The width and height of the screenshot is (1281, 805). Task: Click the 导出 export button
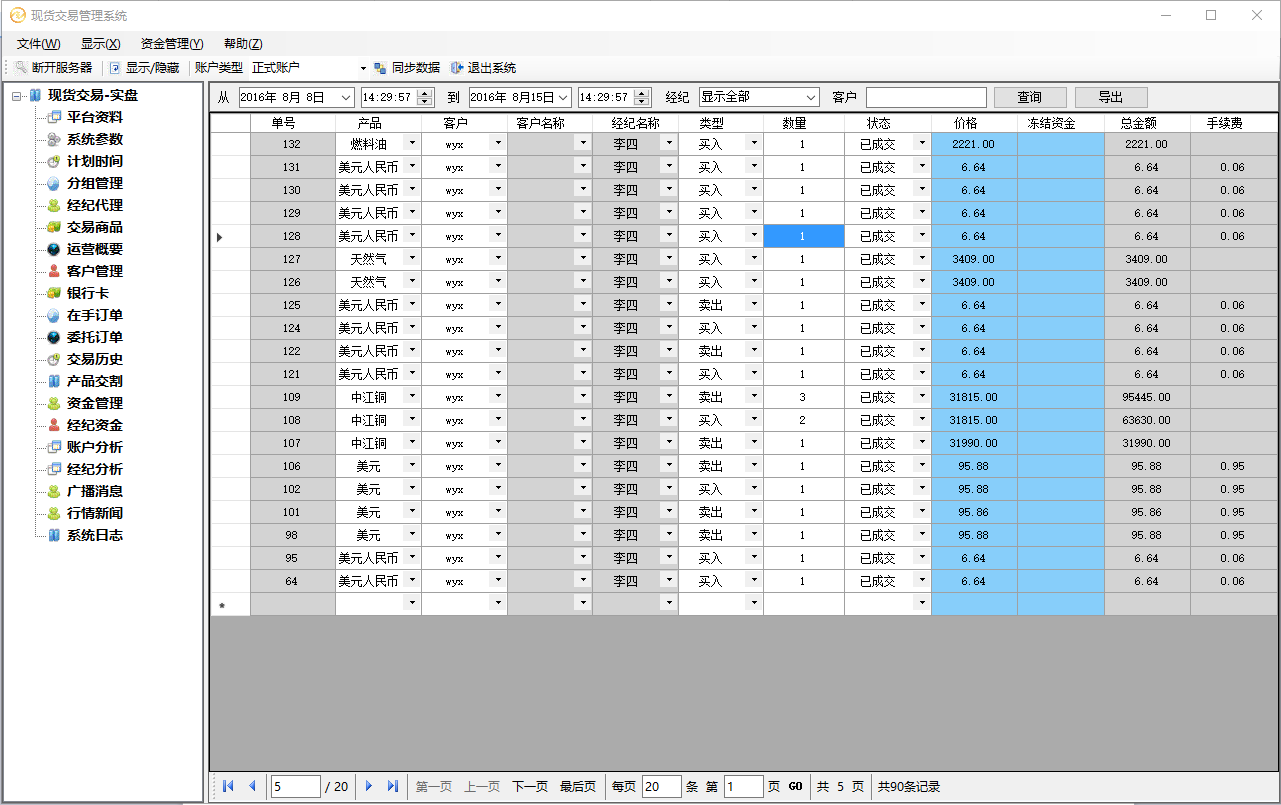(1111, 97)
